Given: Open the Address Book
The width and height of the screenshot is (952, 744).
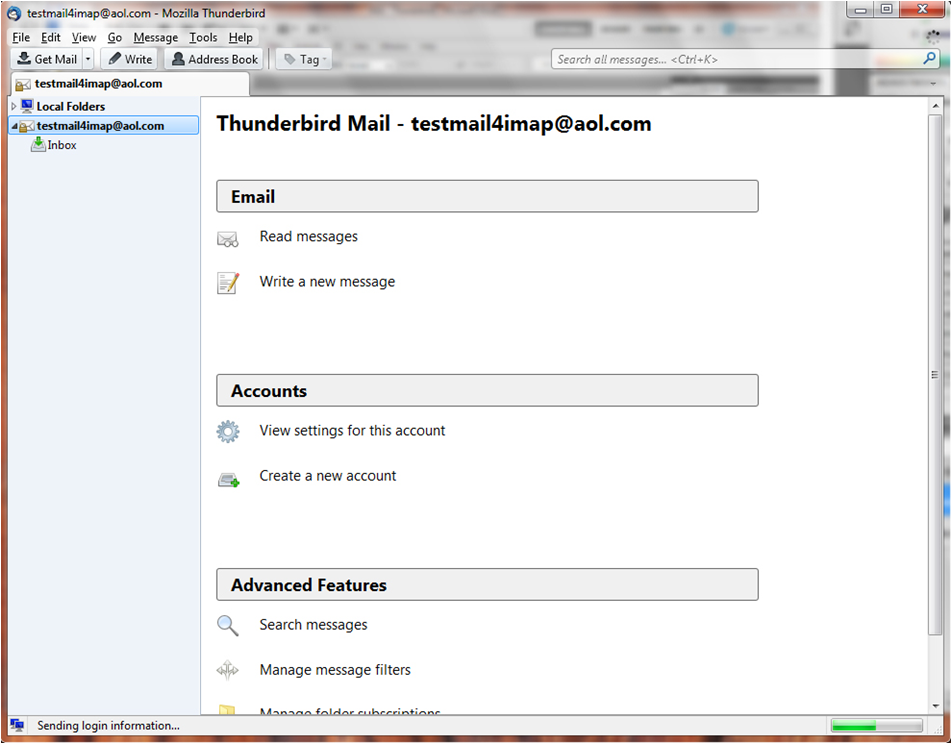Looking at the screenshot, I should (215, 59).
